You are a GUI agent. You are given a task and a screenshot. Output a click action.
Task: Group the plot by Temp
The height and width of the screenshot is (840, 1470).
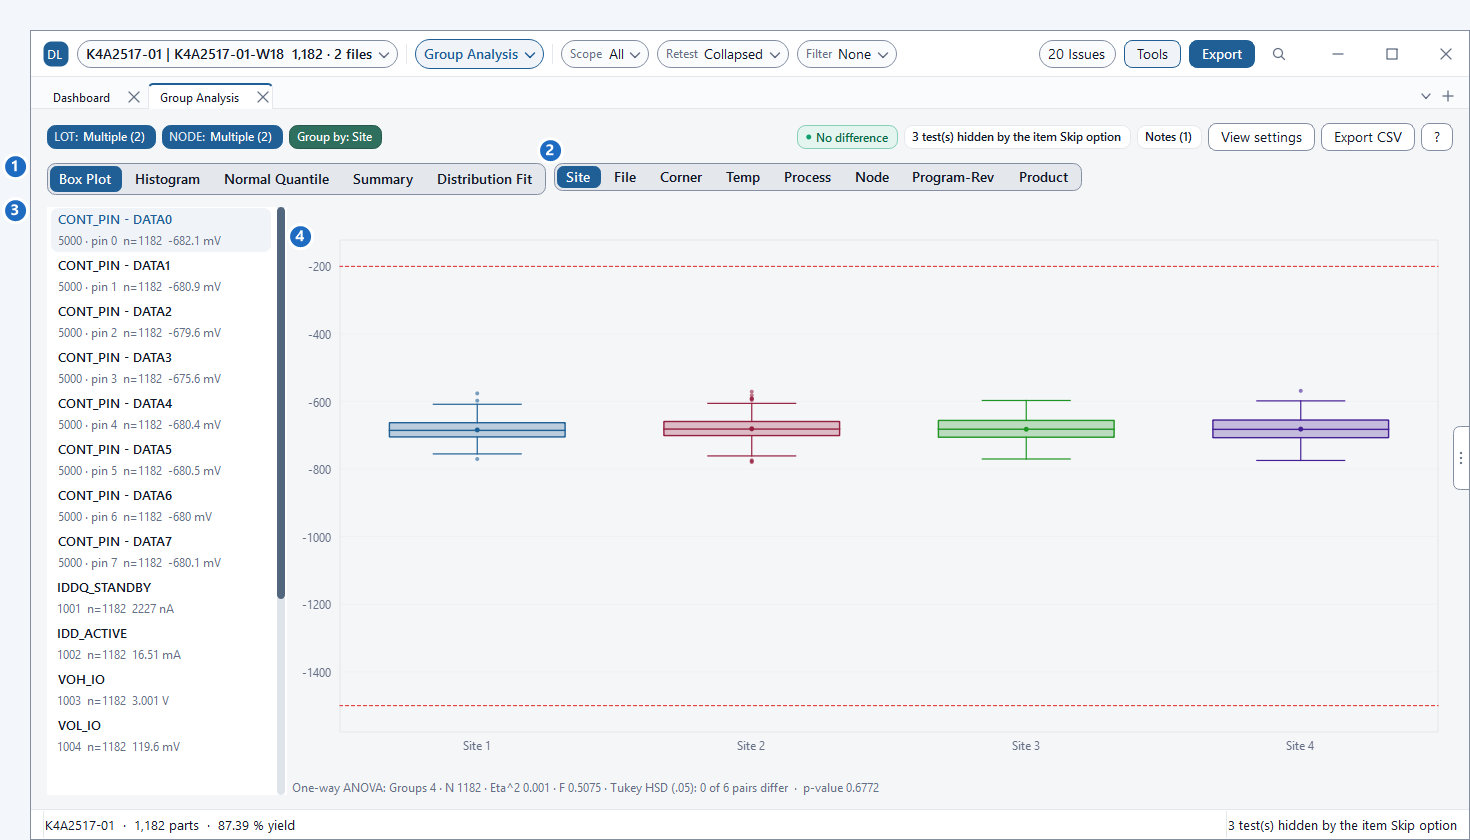tap(743, 177)
